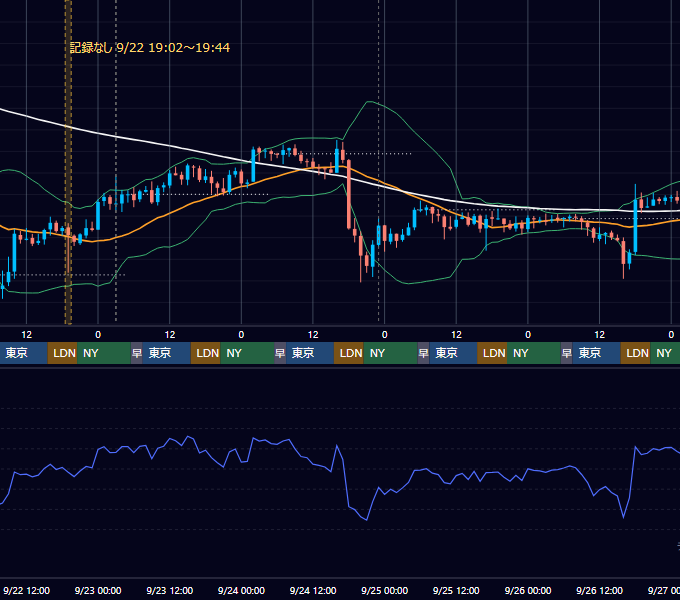Image resolution: width=680 pixels, height=600 pixels.
Task: Click the 東京 session block on 9/26
Action: tap(597, 353)
